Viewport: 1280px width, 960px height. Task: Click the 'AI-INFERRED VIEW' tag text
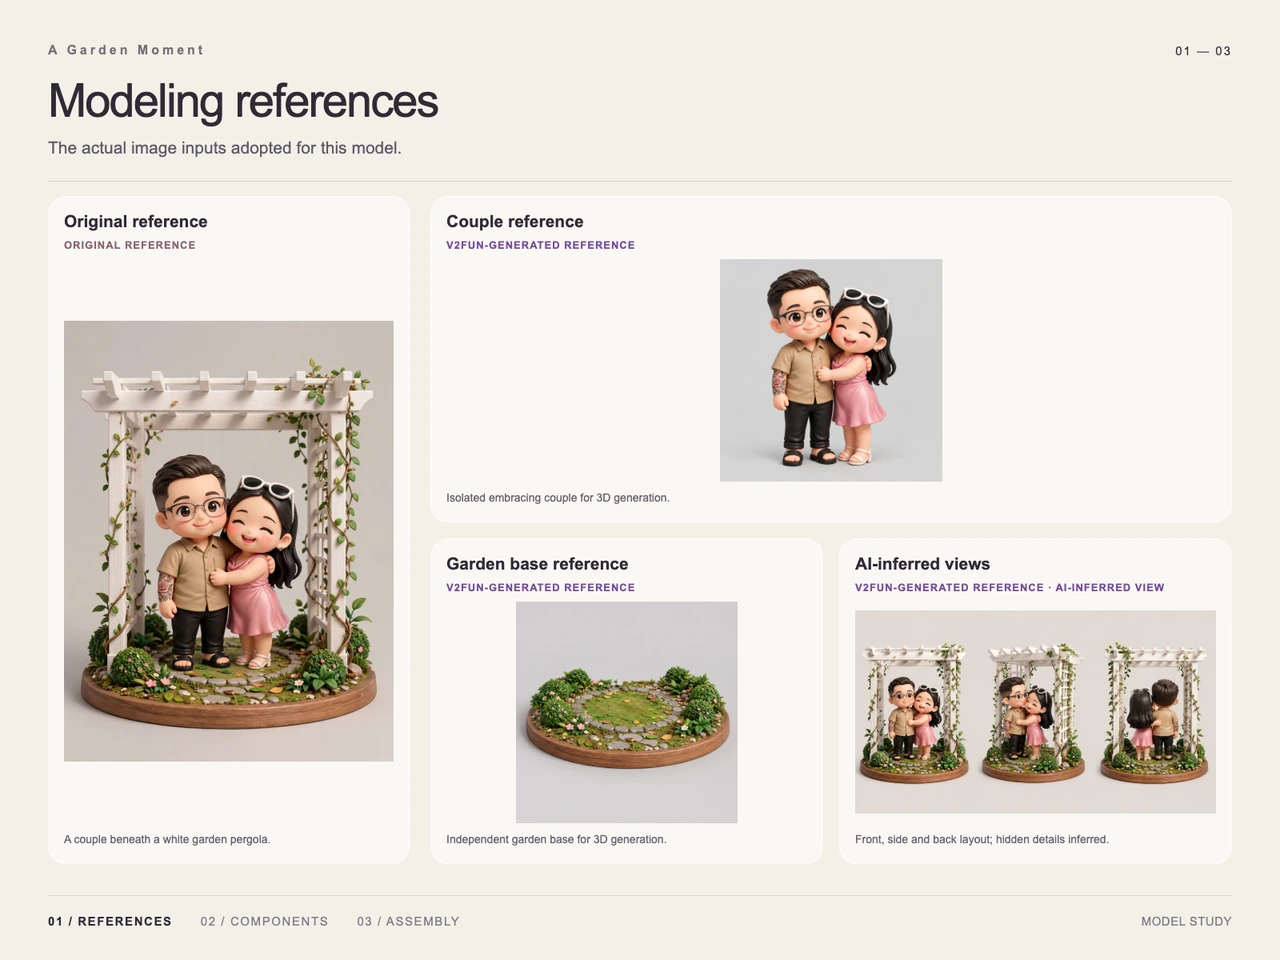[1110, 587]
